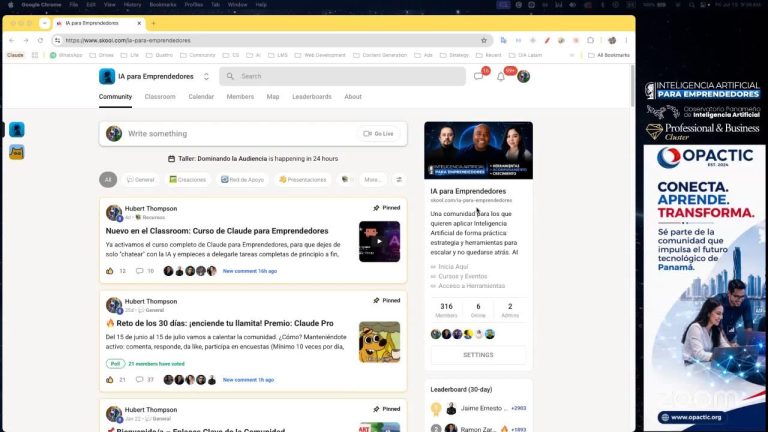Image resolution: width=768 pixels, height=432 pixels.
Task: Open the About tab
Action: tap(353, 96)
